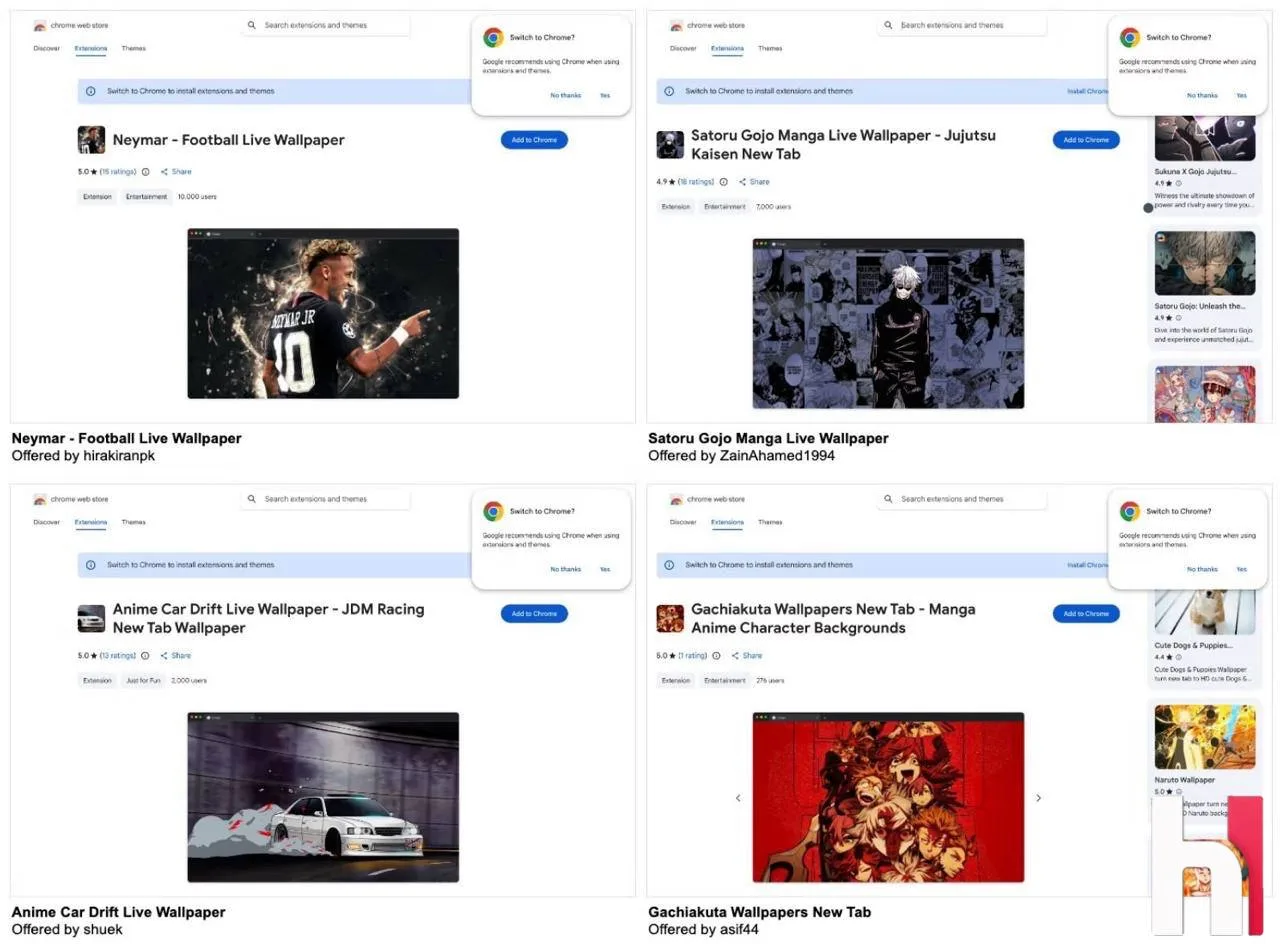The height and width of the screenshot is (944, 1280).
Task: Click info icon in Satoru Gojo page install banner
Action: coord(668,91)
